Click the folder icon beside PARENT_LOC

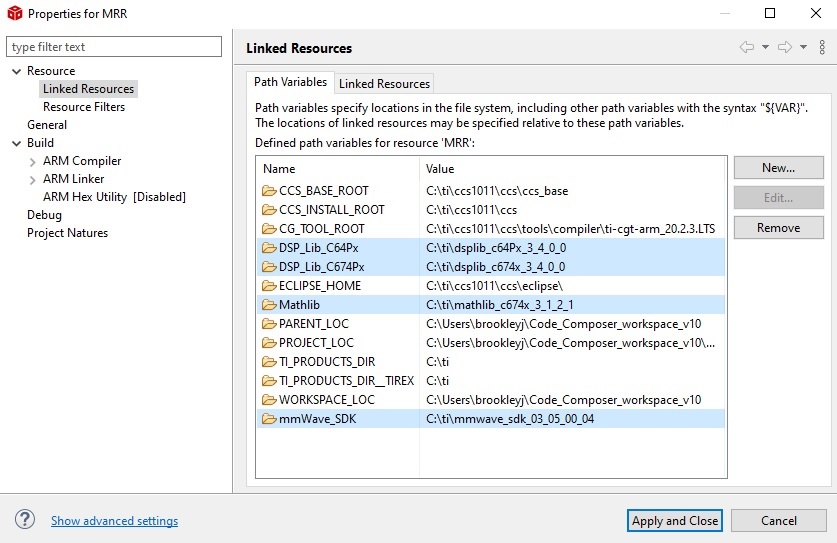269,324
